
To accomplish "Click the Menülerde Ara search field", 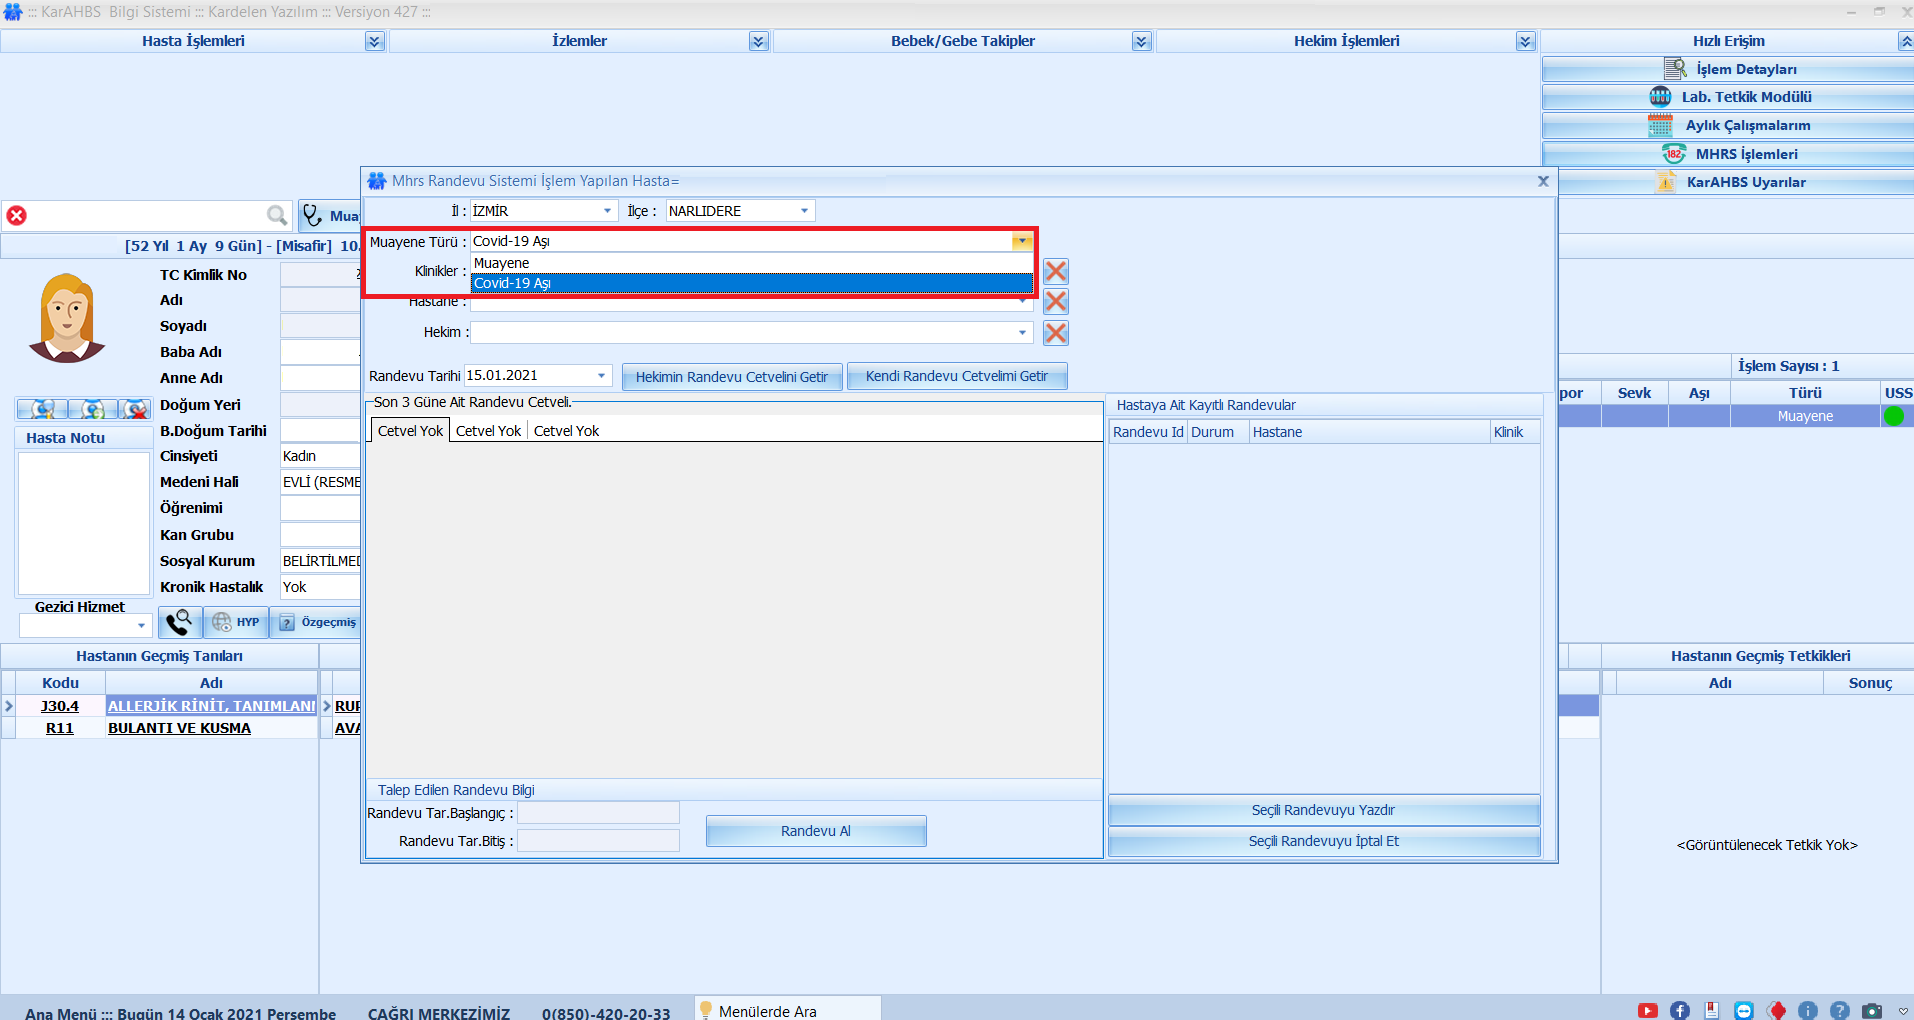I will coord(790,1011).
